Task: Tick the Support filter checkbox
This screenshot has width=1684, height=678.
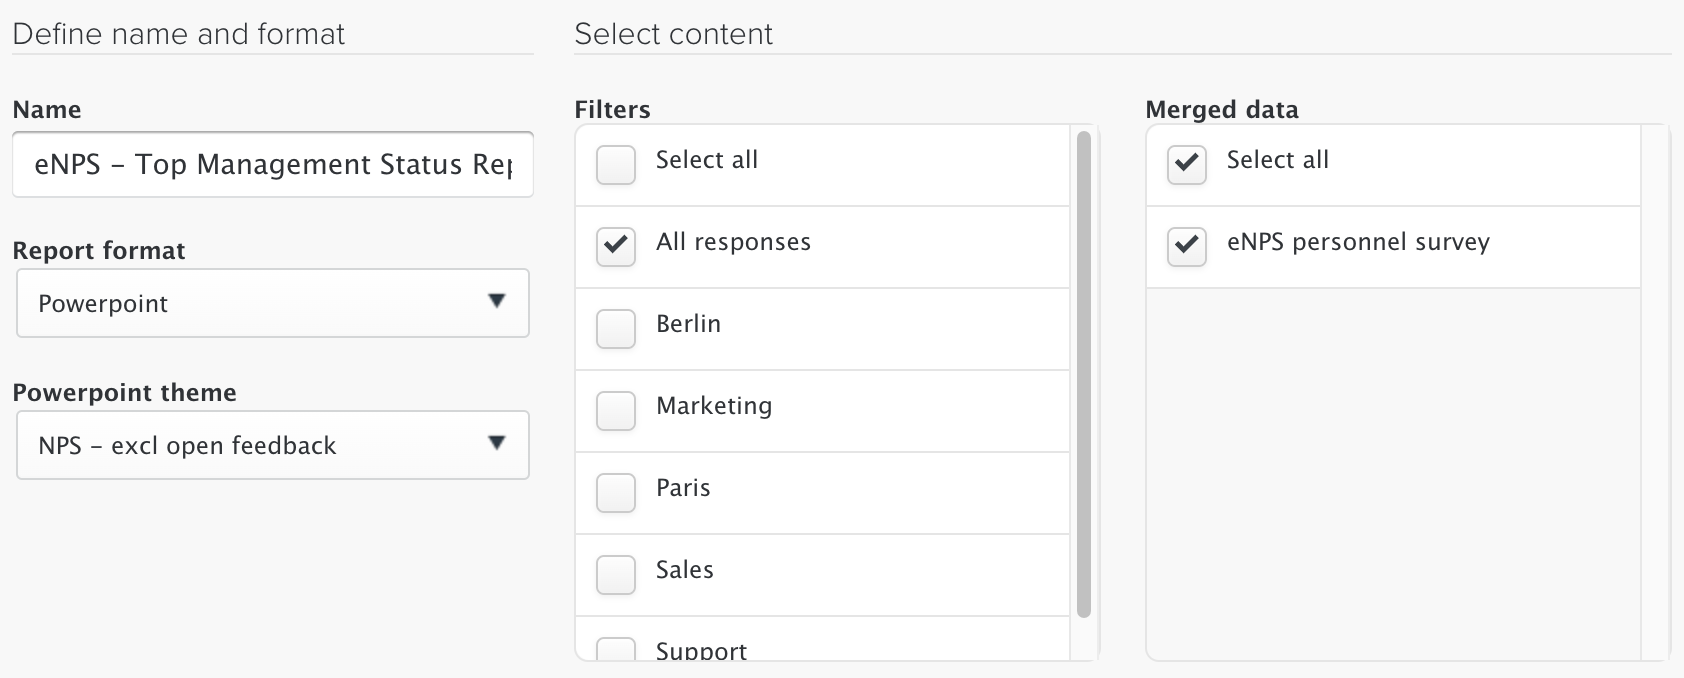Action: point(615,649)
